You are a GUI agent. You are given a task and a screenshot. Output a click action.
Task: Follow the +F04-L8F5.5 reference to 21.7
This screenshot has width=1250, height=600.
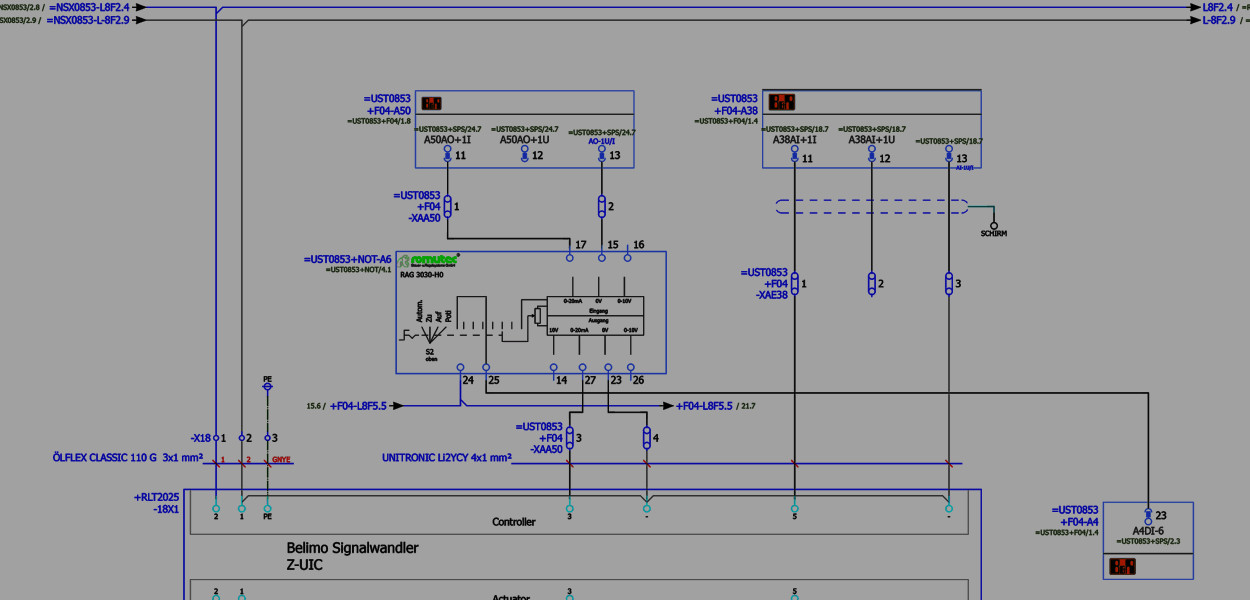tap(704, 406)
